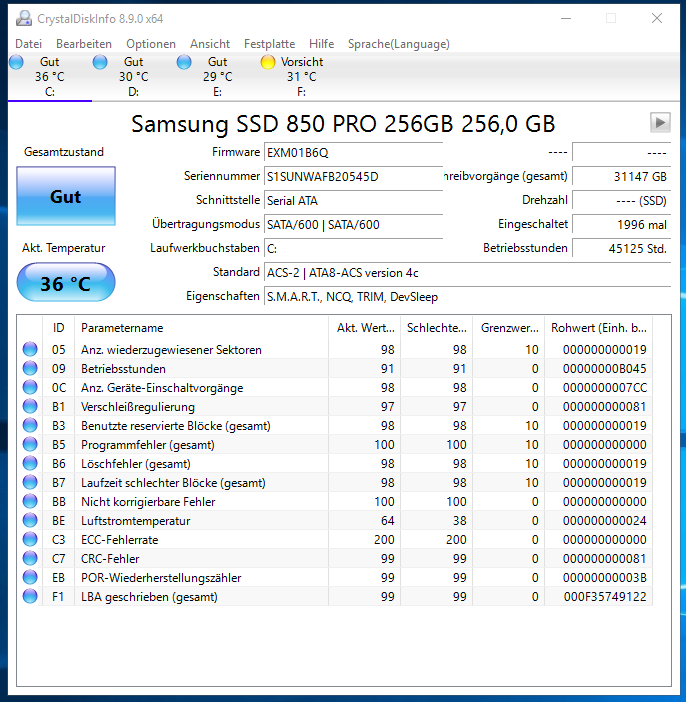
Task: Select drive E: blue status orb
Action: coord(184,62)
